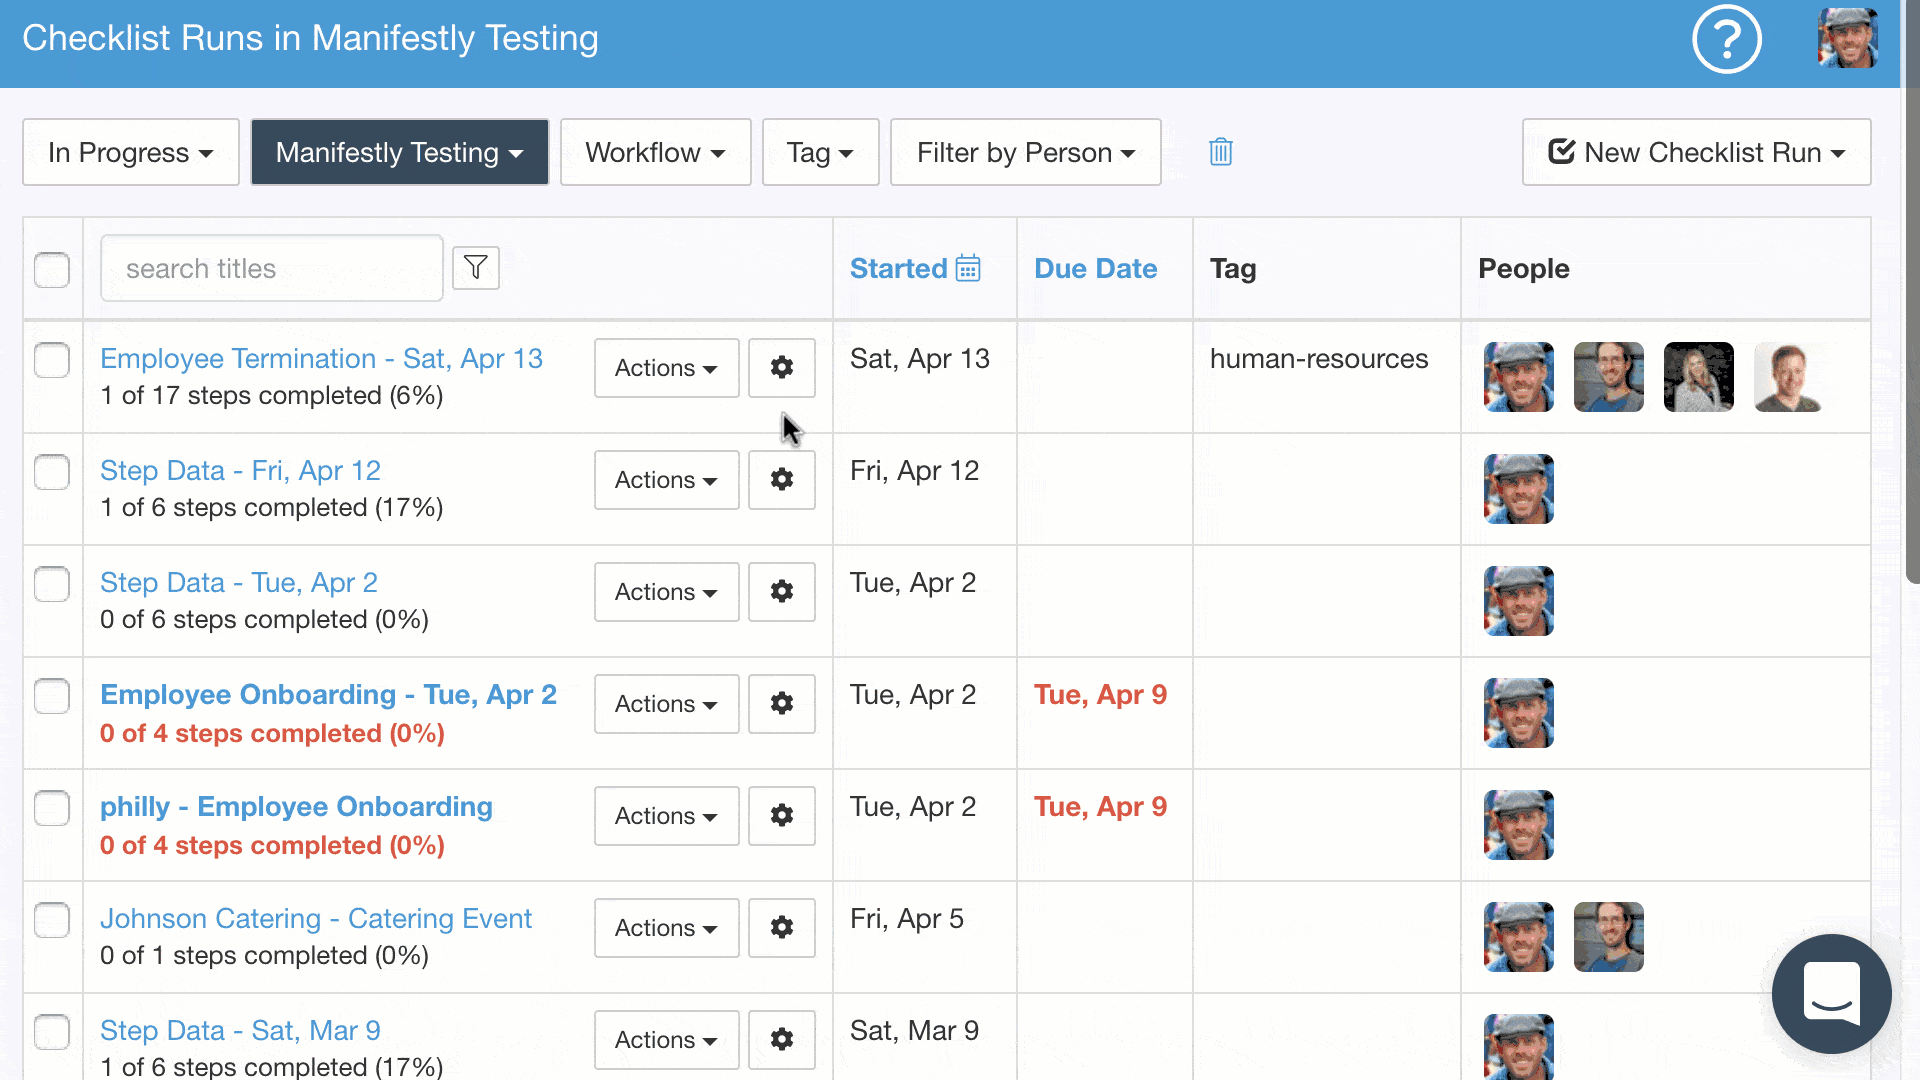The height and width of the screenshot is (1080, 1920).
Task: Open the chat support widget
Action: pyautogui.click(x=1831, y=993)
